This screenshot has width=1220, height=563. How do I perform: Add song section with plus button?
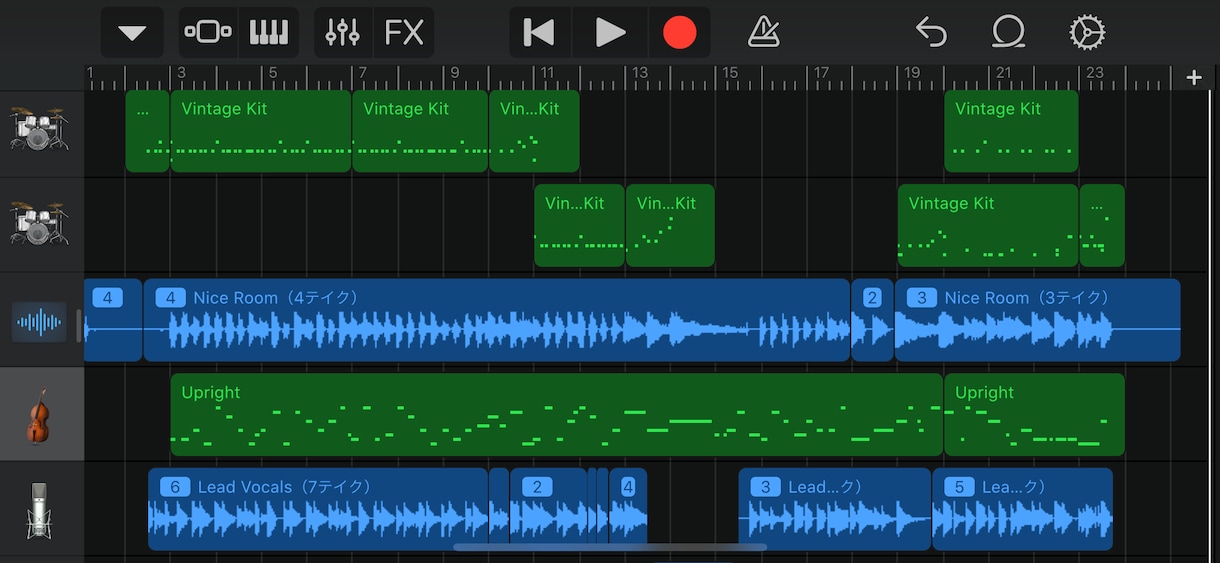click(x=1194, y=78)
